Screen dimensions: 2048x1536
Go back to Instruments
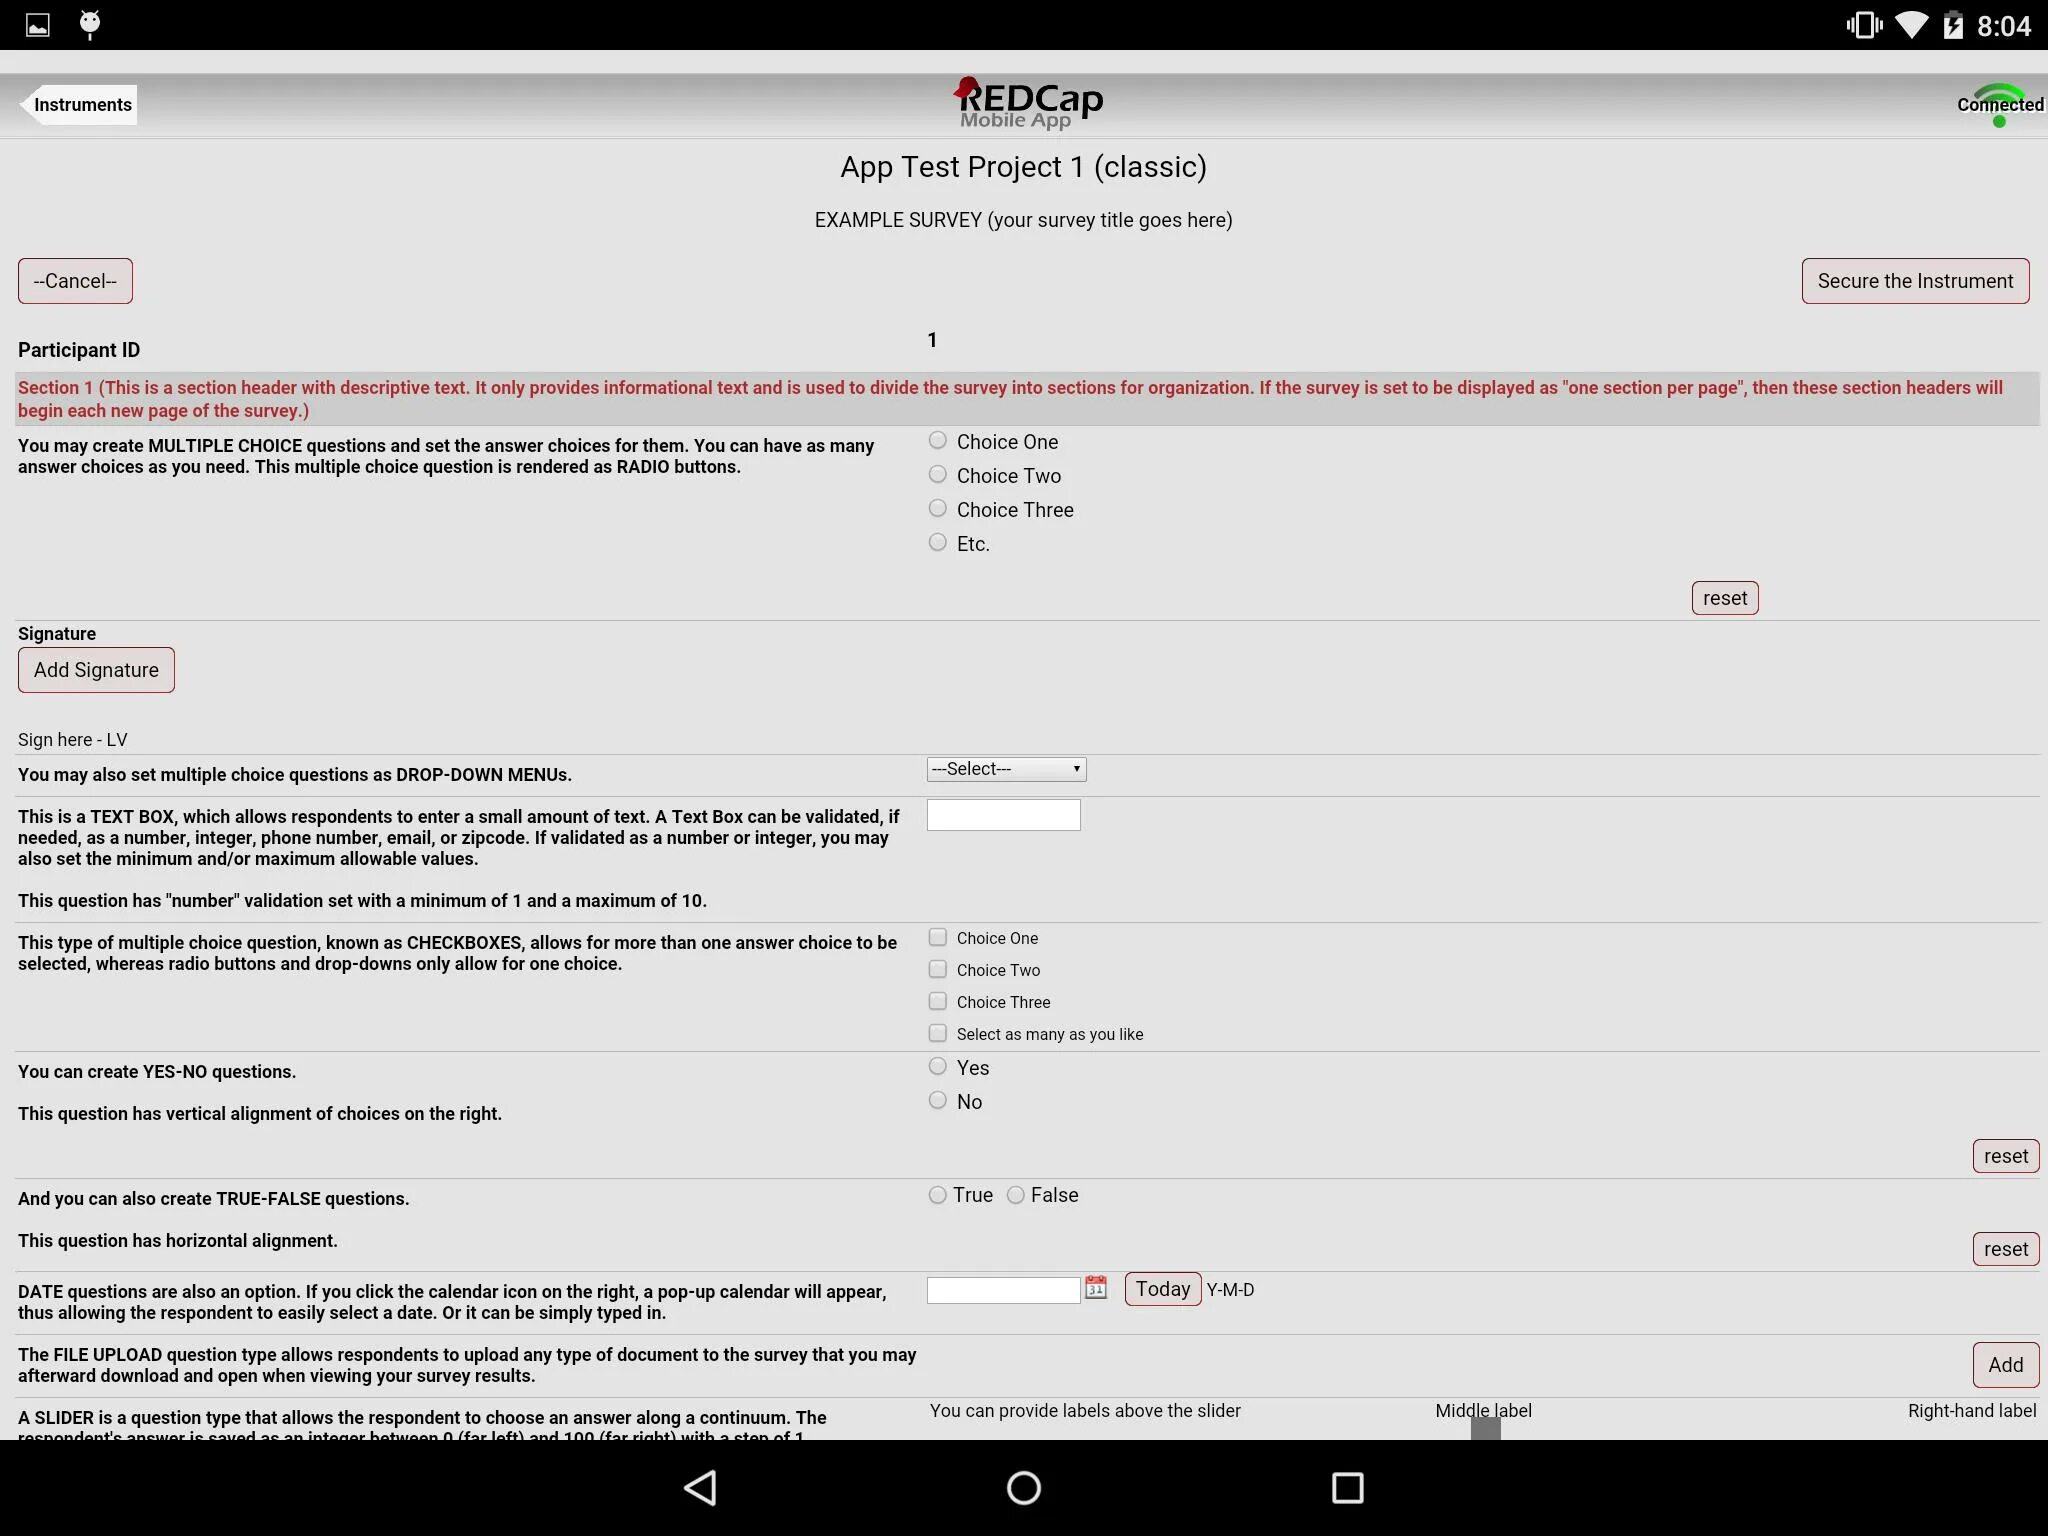pyautogui.click(x=80, y=105)
